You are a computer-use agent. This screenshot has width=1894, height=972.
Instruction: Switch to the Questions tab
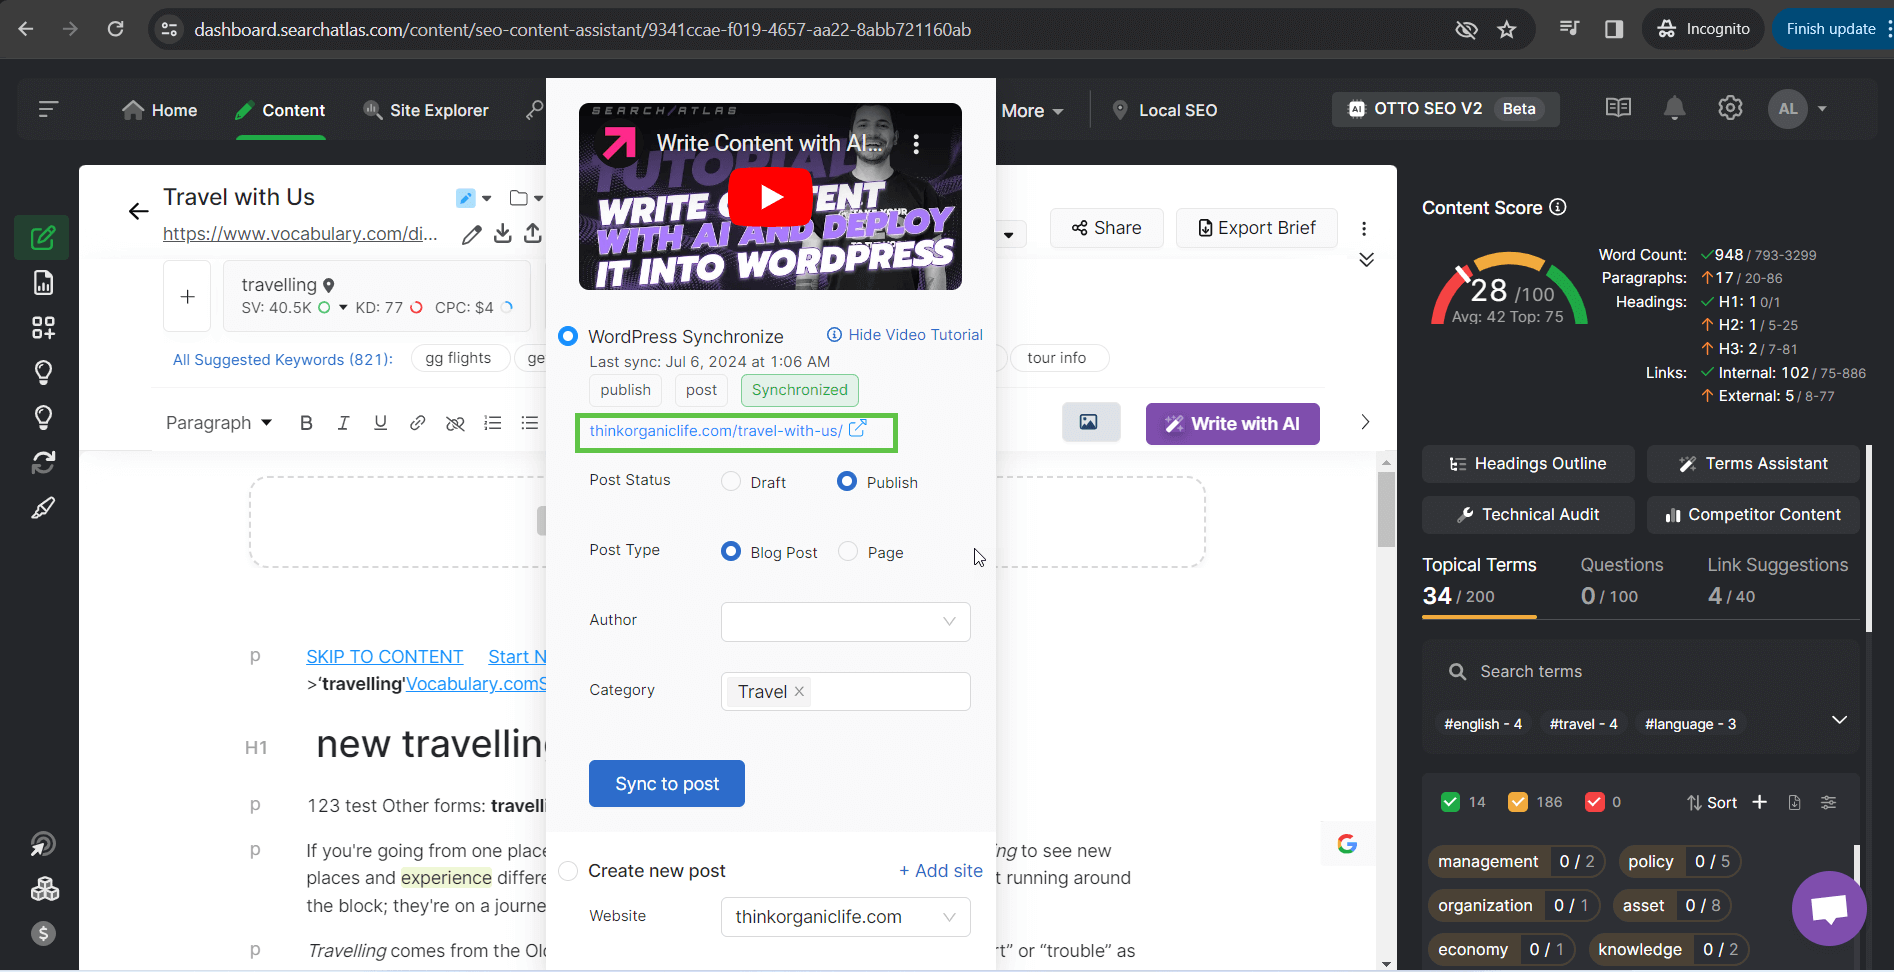tap(1621, 565)
